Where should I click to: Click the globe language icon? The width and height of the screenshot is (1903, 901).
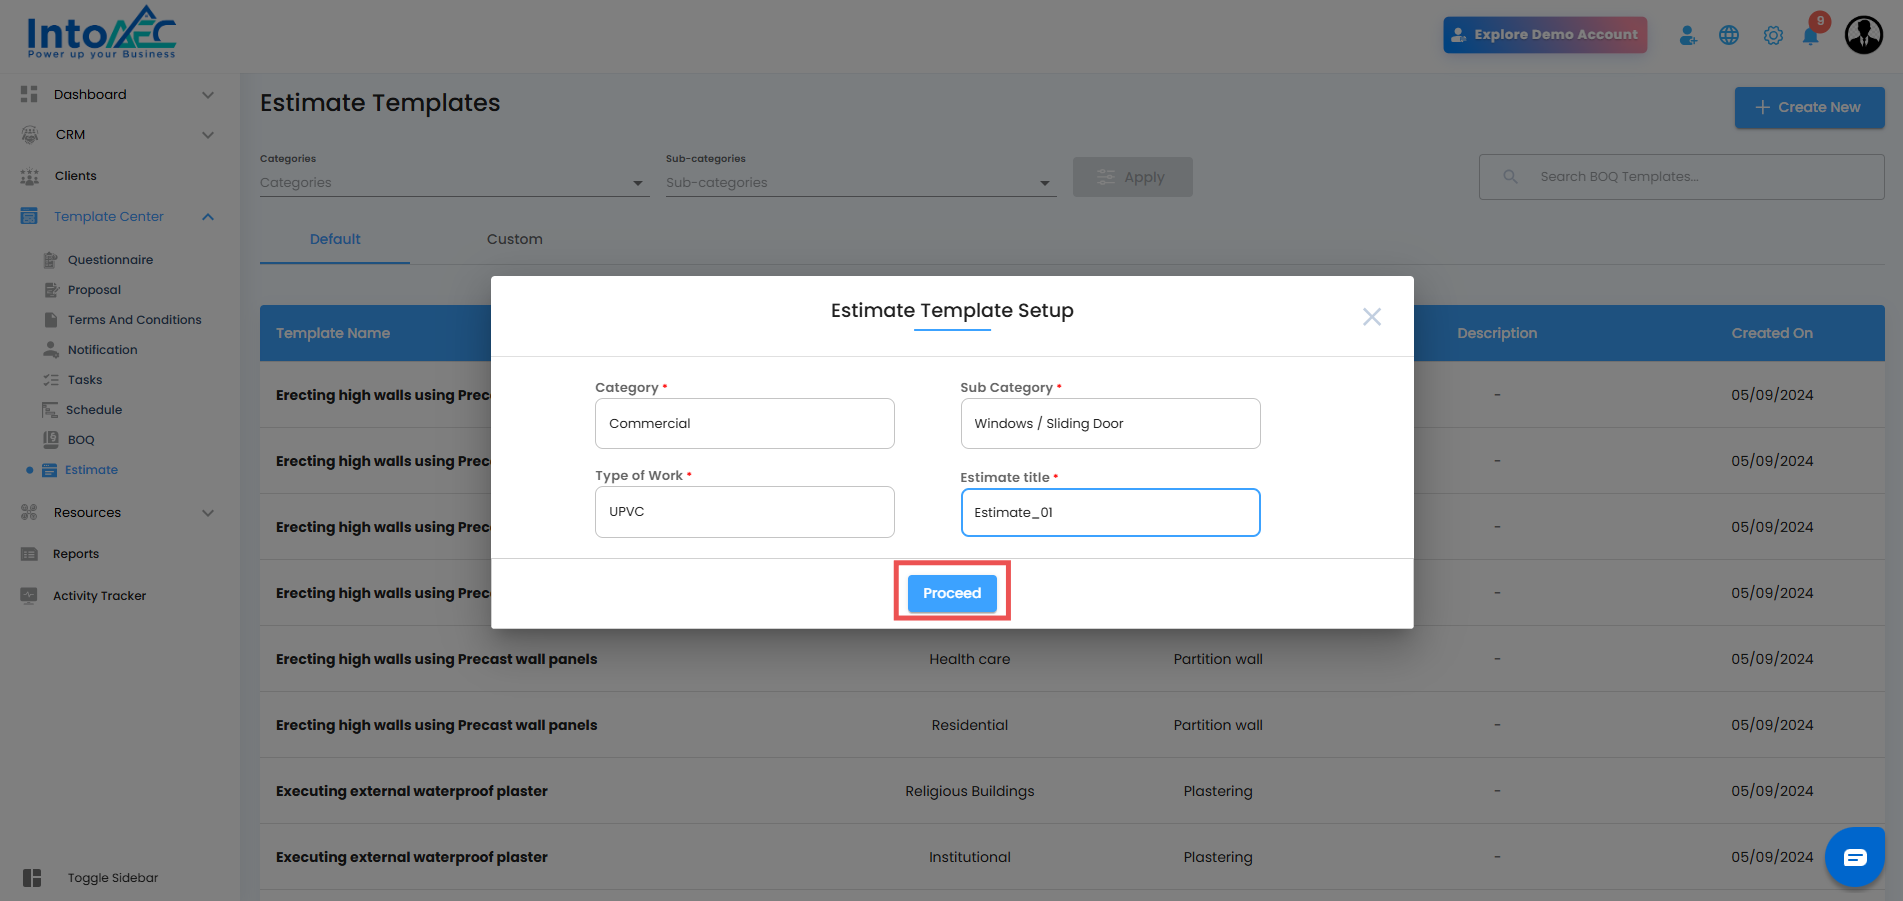[1729, 36]
